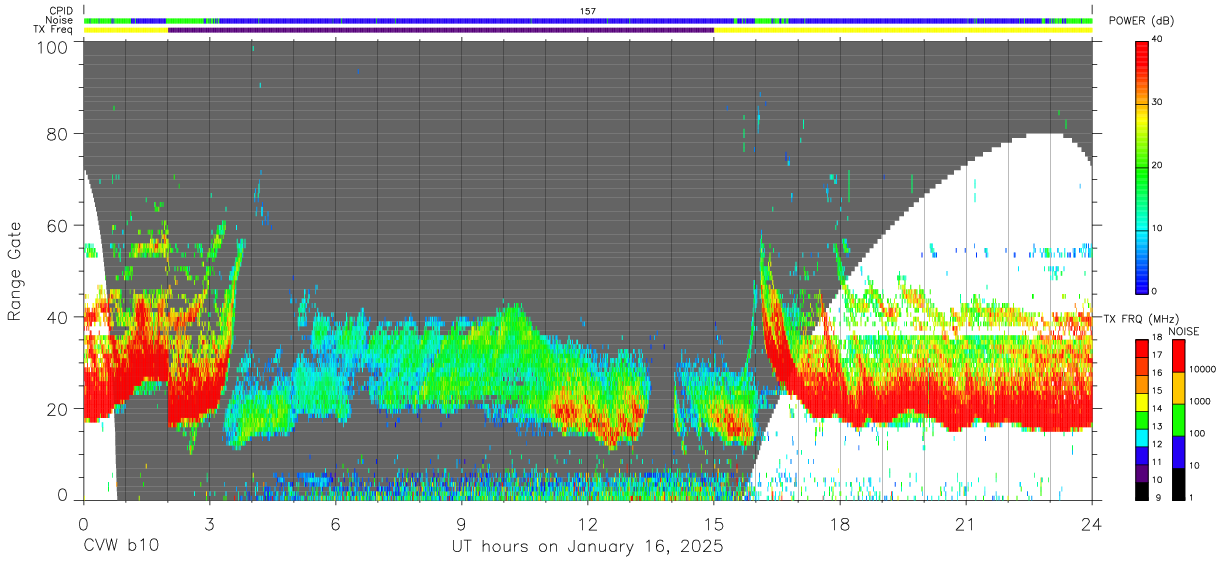Viewport: 1228px width, 567px height.
Task: Click the UT hour tick 15 on time axis
Action: click(x=714, y=523)
